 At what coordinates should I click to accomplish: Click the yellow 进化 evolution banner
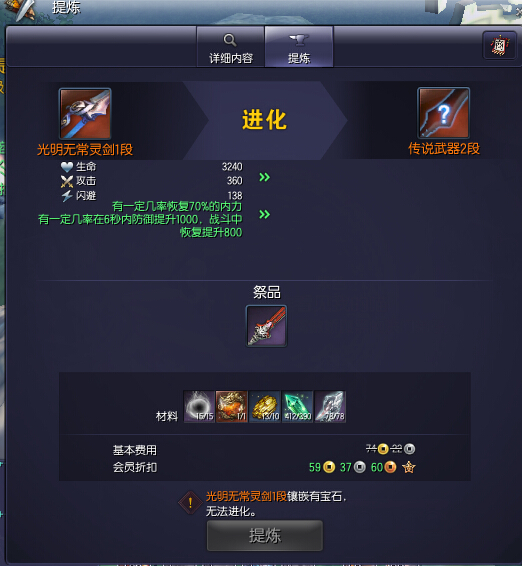265,120
